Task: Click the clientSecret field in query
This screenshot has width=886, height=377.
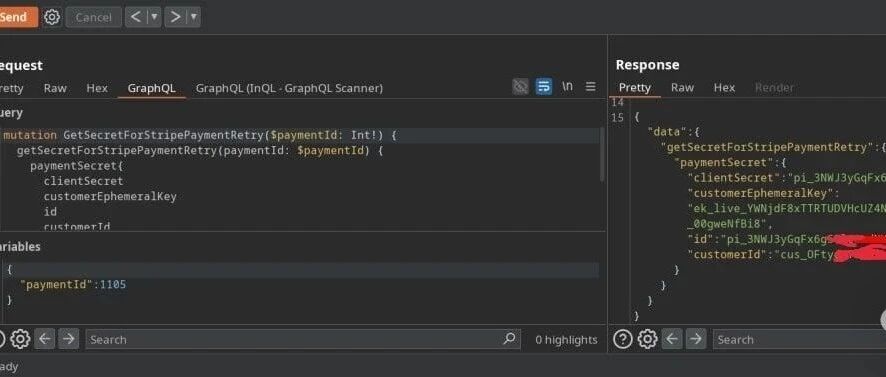Action: coord(83,181)
